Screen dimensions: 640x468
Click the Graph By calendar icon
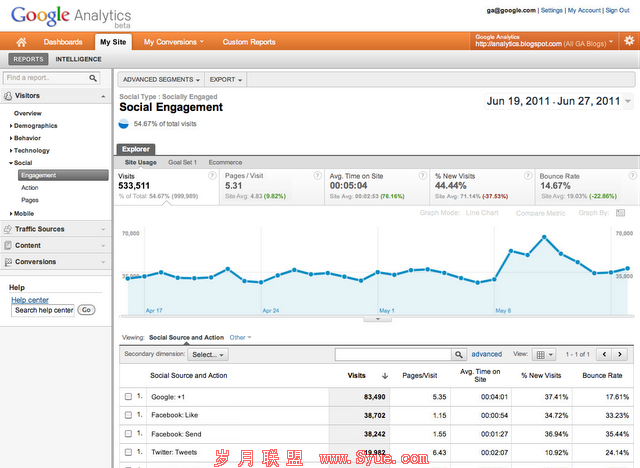coord(621,213)
